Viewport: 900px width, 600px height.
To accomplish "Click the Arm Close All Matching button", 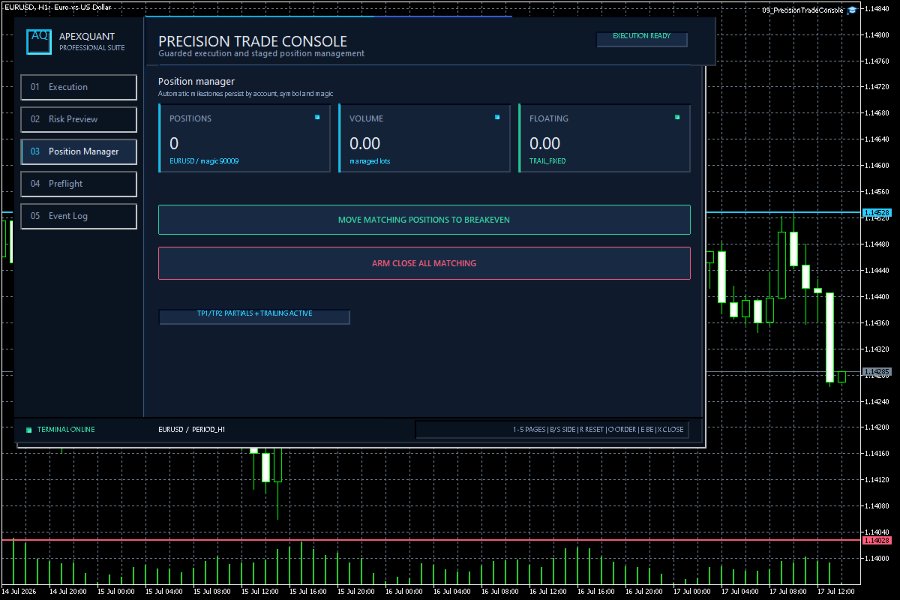I will (424, 264).
